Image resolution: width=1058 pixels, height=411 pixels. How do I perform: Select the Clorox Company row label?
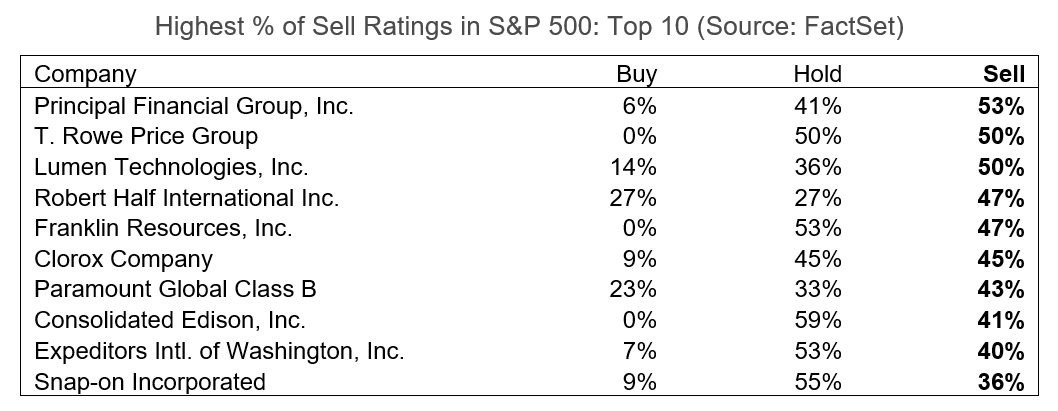point(123,259)
